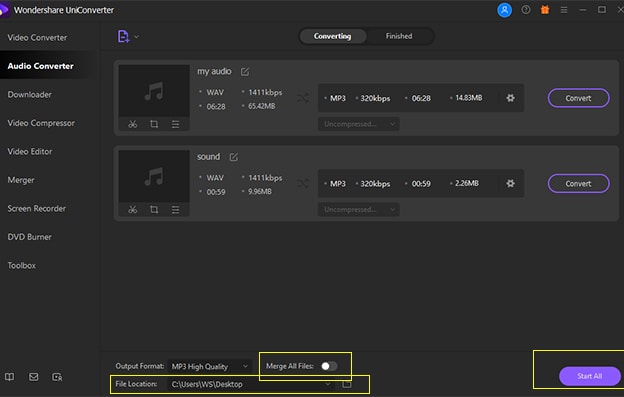Open Downloader in sidebar

tap(30, 95)
